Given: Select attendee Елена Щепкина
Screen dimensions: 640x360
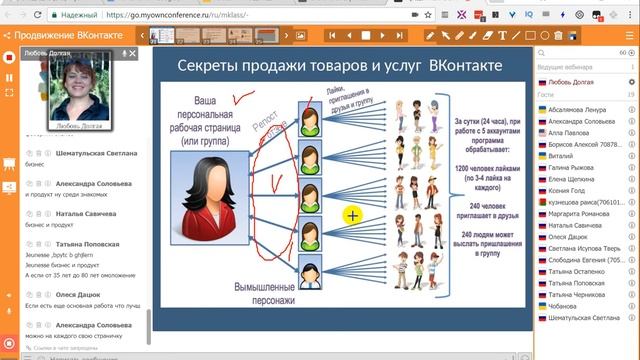Looking at the screenshot, I should [571, 179].
